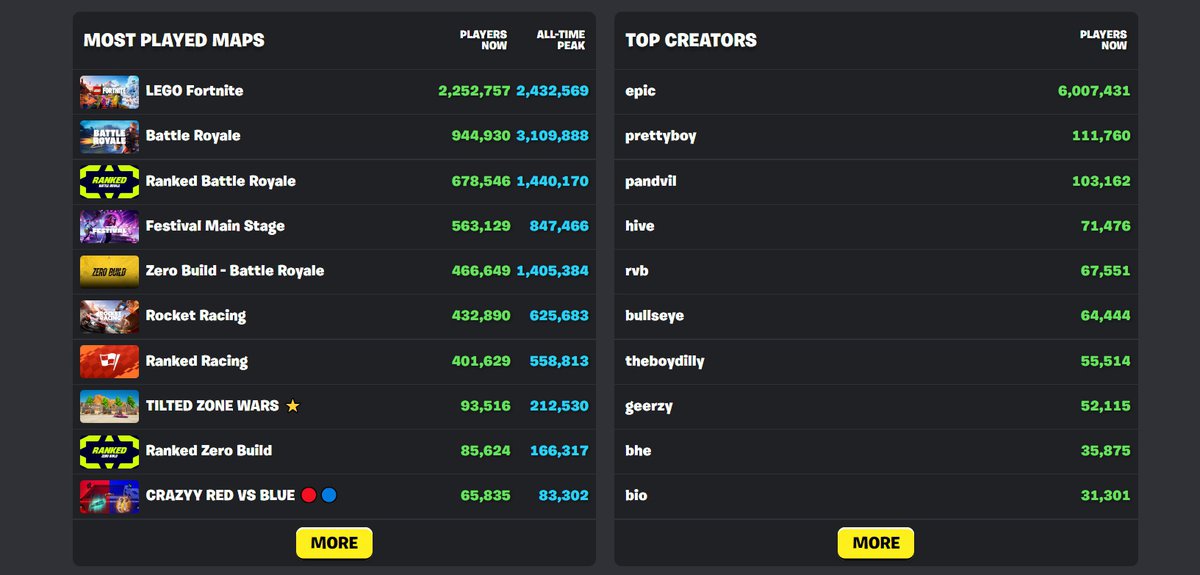Open the epic creator profile link

(640, 91)
